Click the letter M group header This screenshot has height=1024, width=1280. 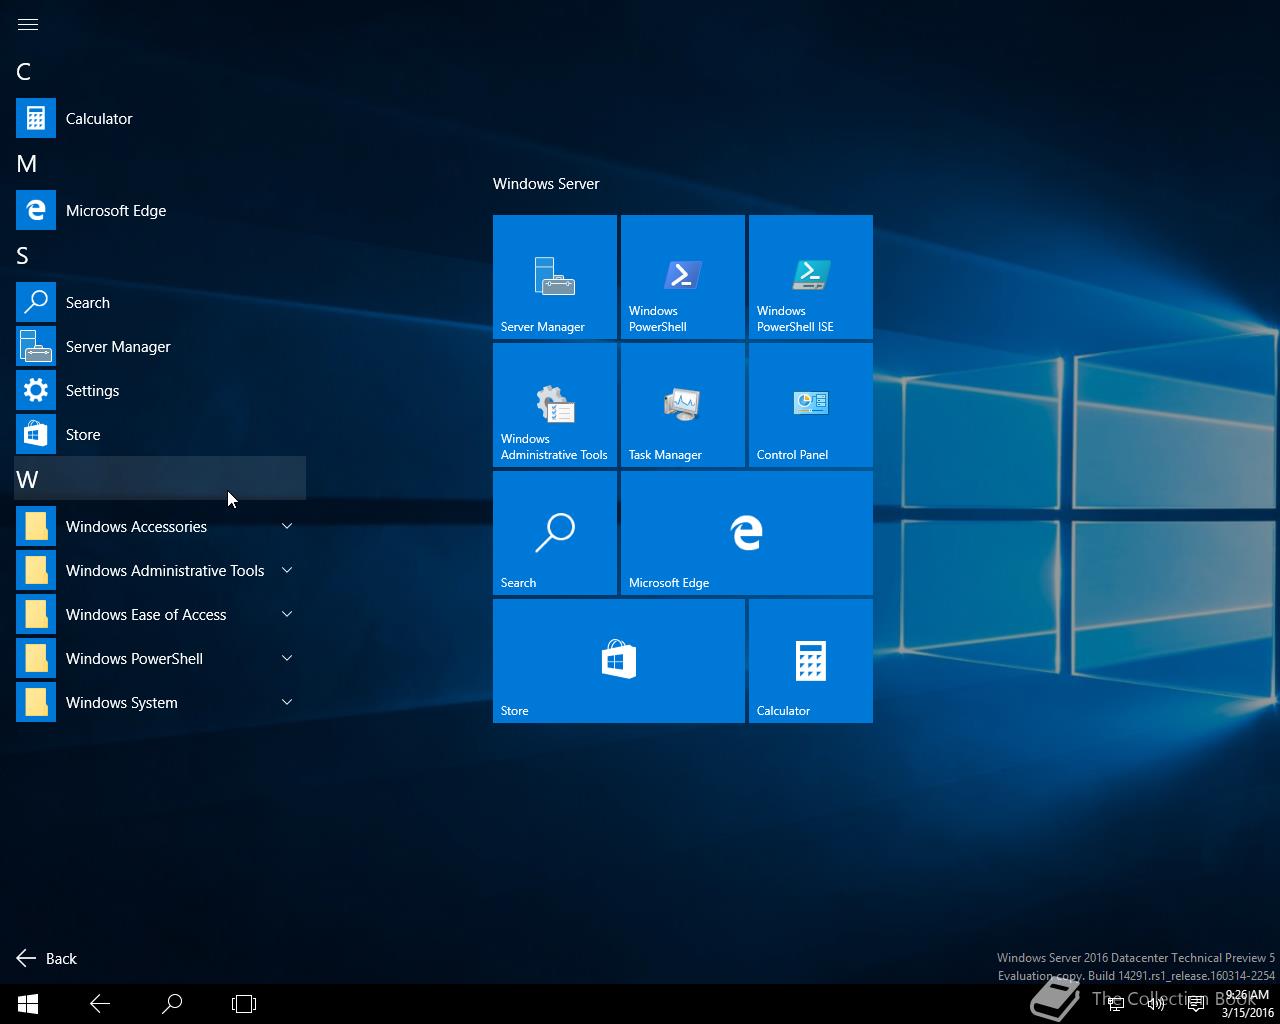coord(27,164)
